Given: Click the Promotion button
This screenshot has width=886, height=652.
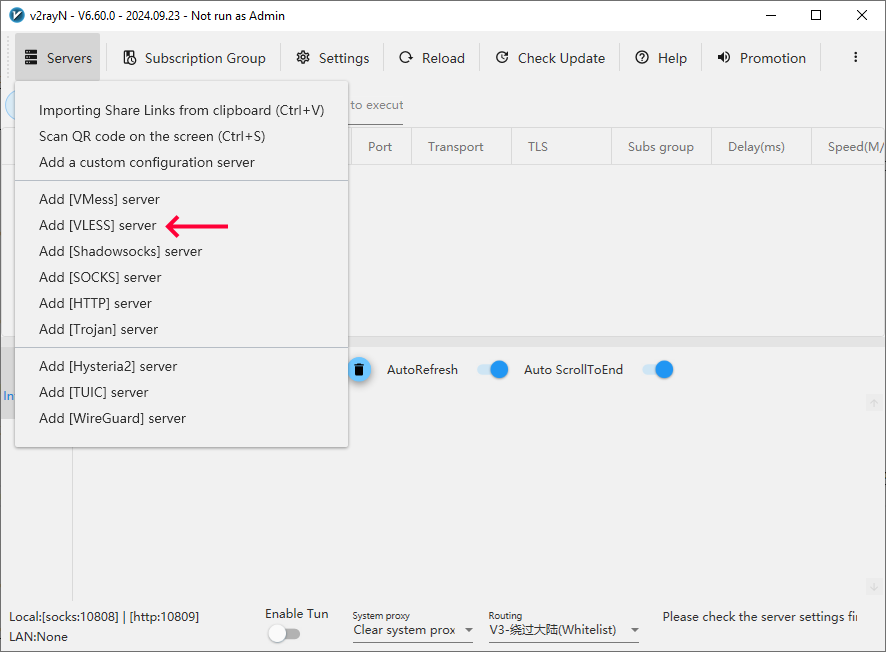Looking at the screenshot, I should [762, 58].
